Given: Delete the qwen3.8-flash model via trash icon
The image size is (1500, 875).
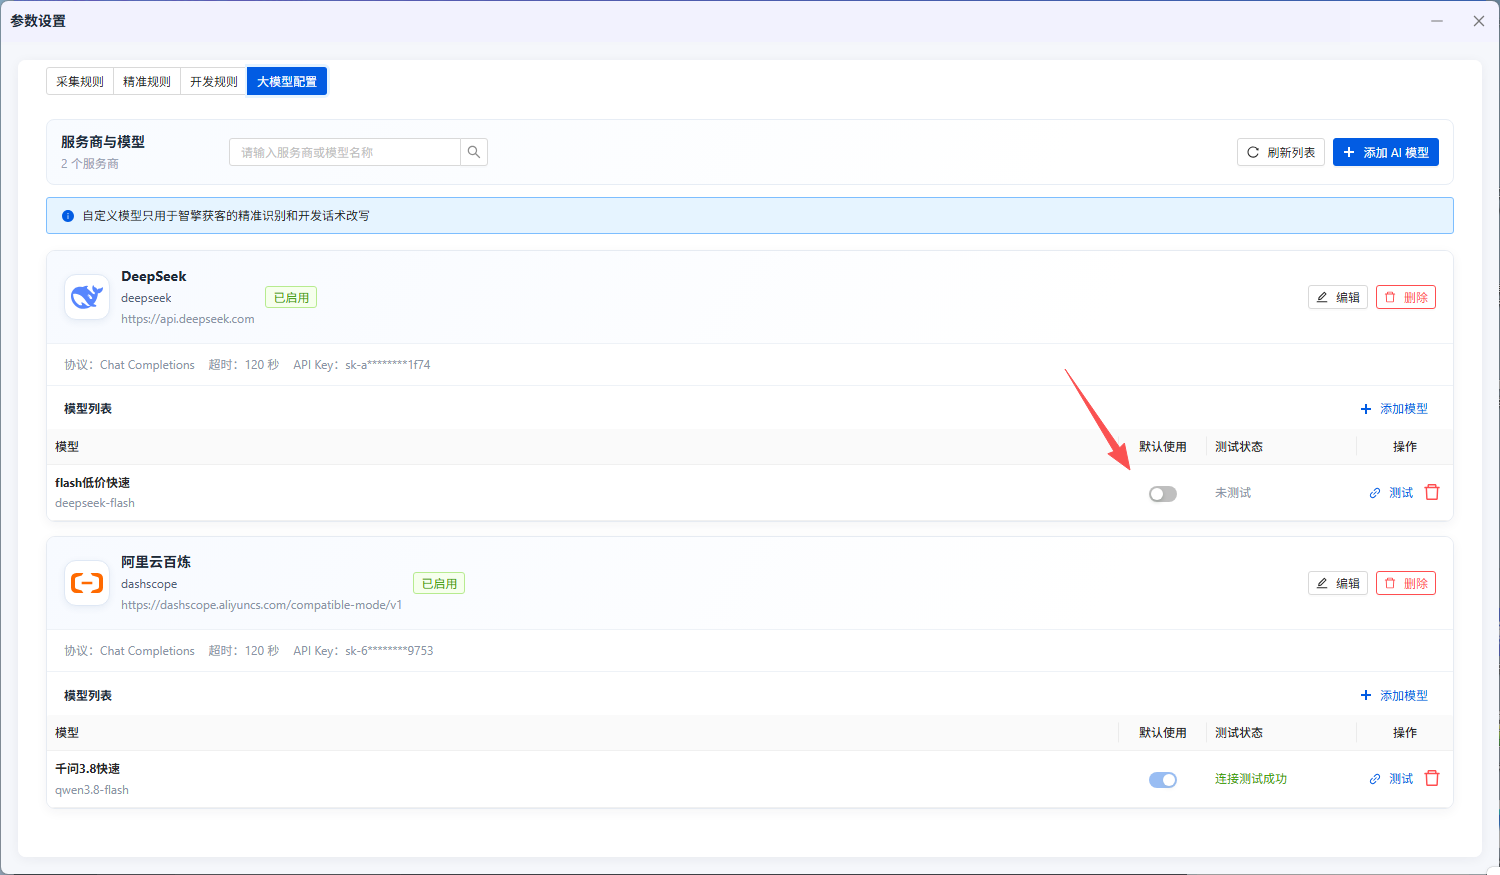Looking at the screenshot, I should pyautogui.click(x=1432, y=778).
